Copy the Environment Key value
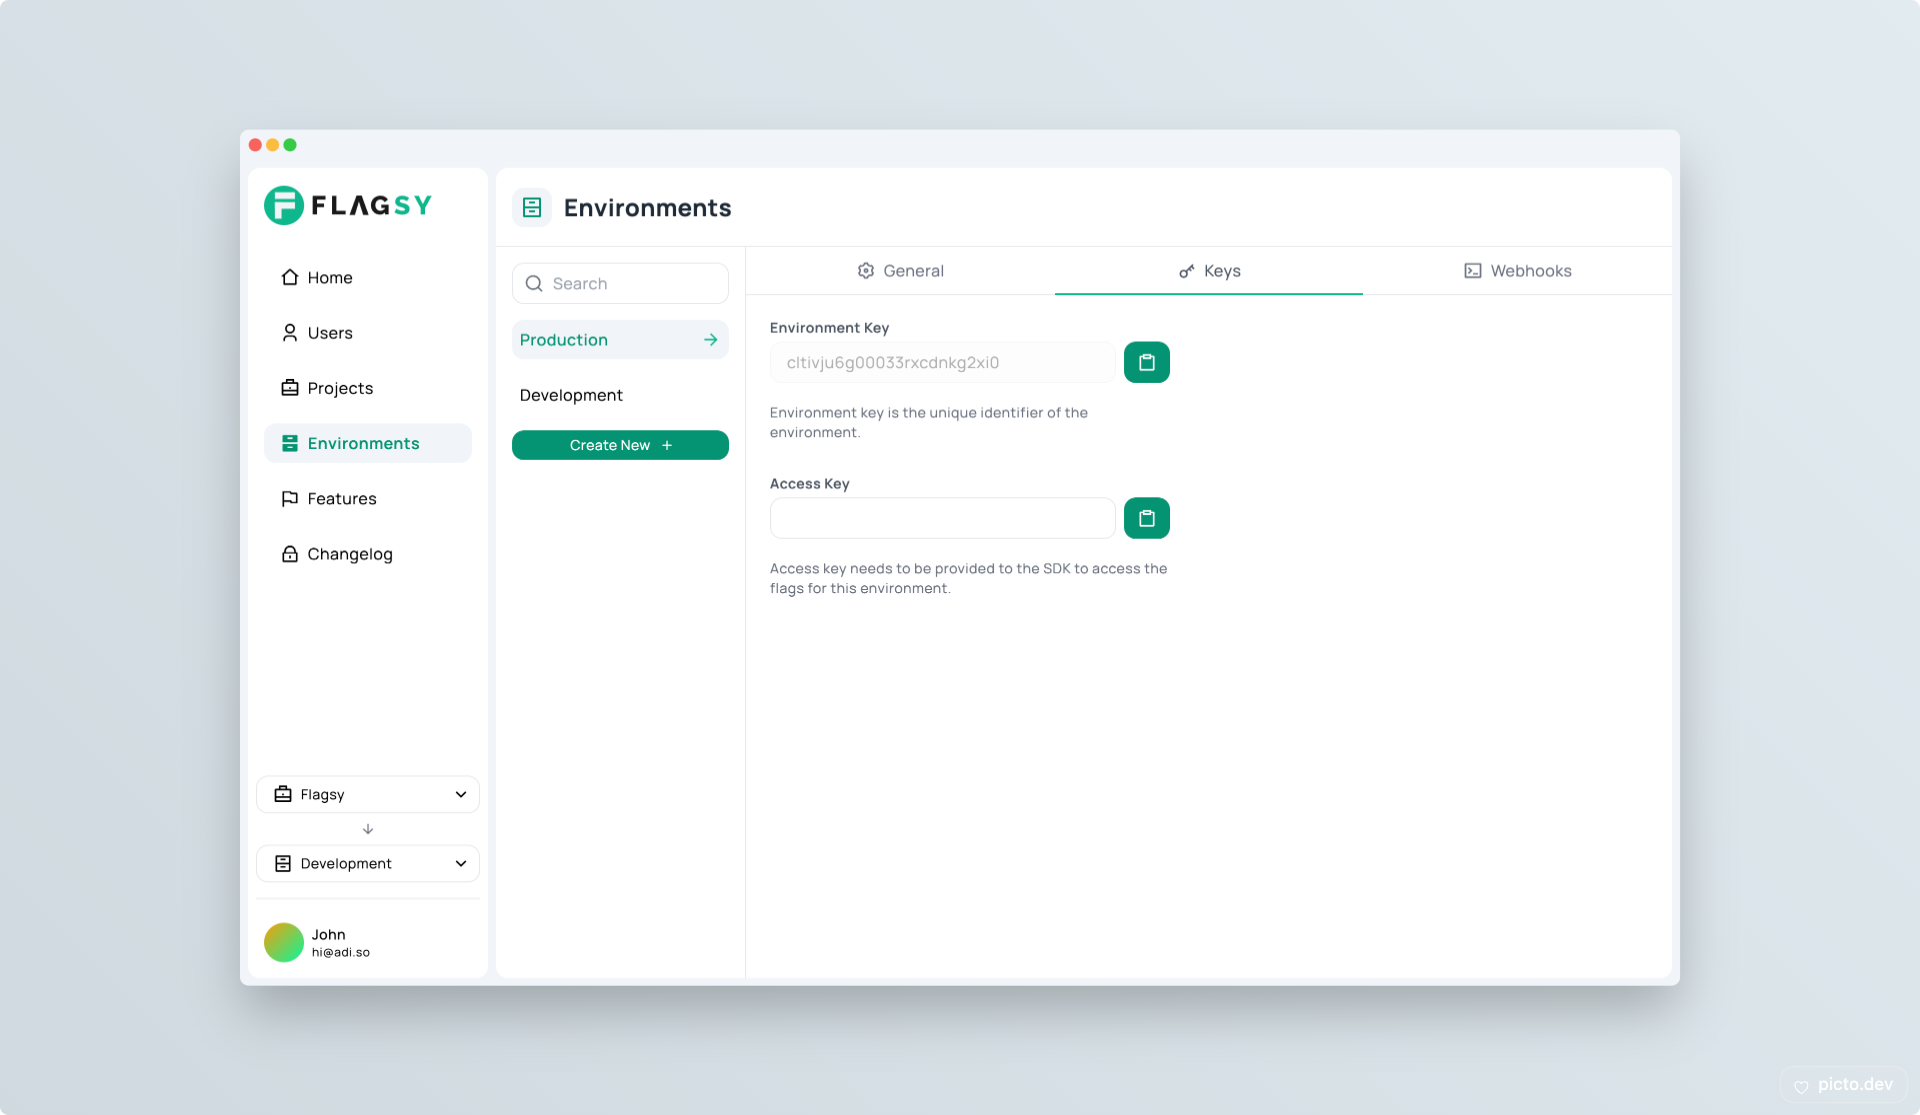The height and width of the screenshot is (1115, 1920). coord(1146,361)
